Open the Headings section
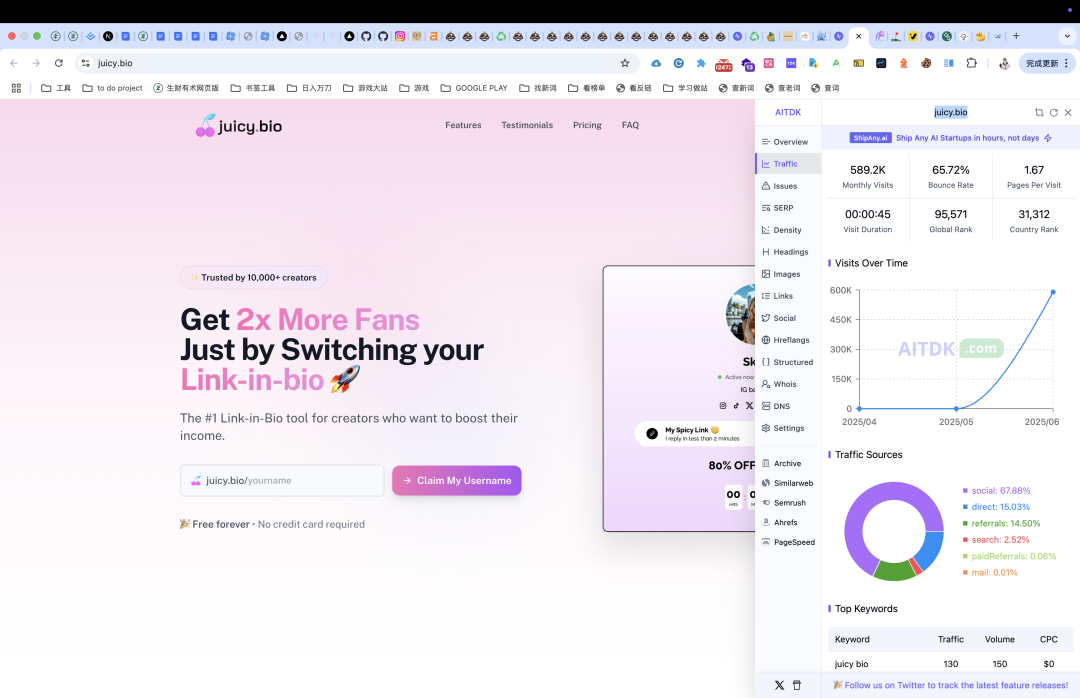Screen dimensions: 1080x698 (x=785, y=252)
